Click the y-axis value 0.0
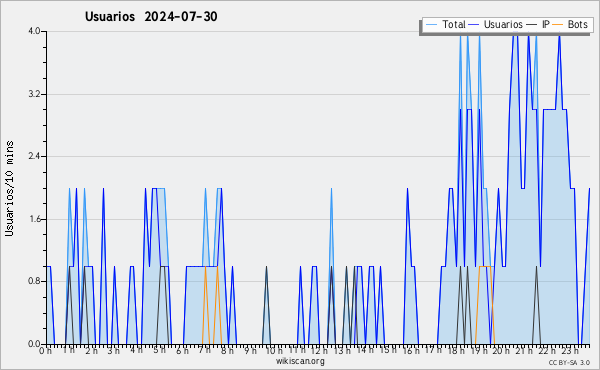This screenshot has height=370, width=600. tap(34, 344)
